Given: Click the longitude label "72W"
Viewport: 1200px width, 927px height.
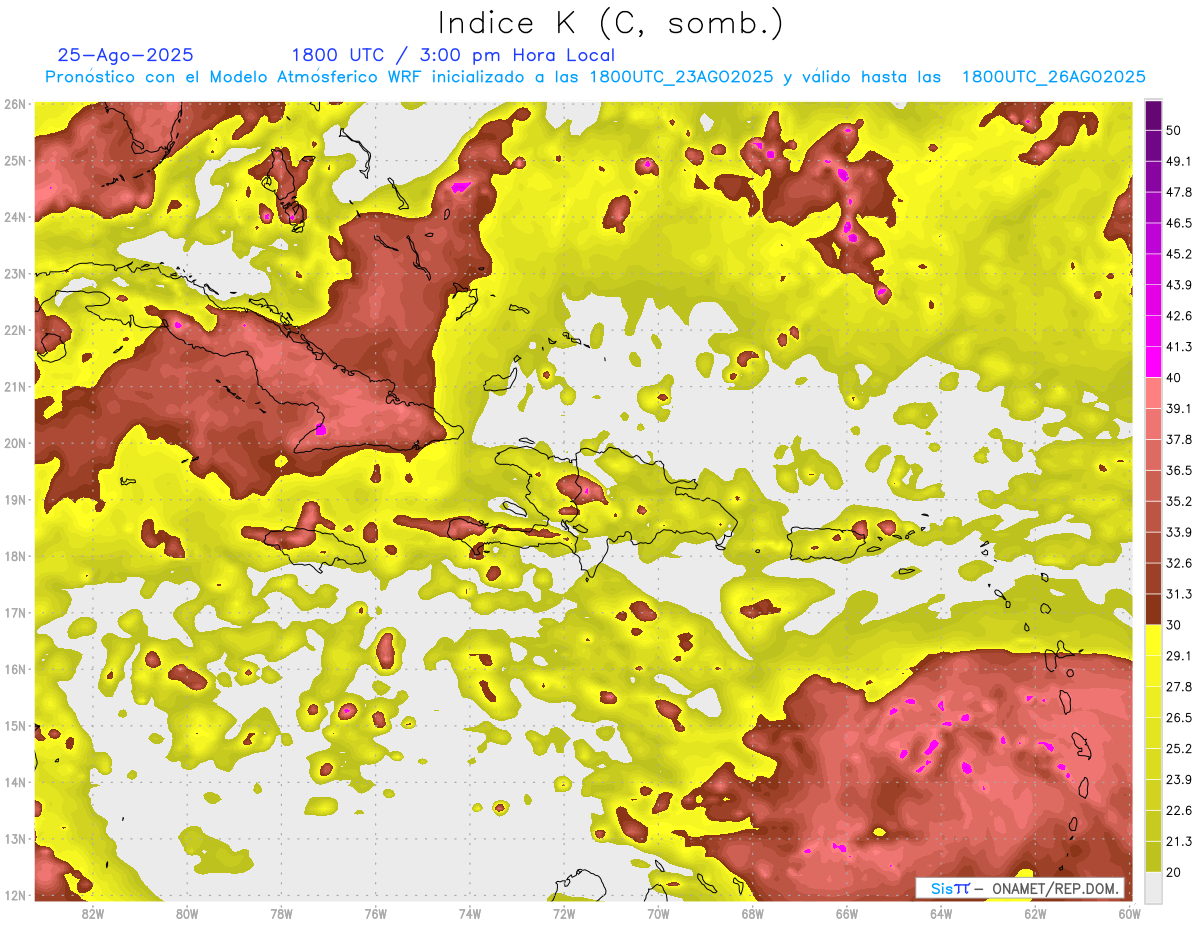Looking at the screenshot, I should [x=564, y=914].
